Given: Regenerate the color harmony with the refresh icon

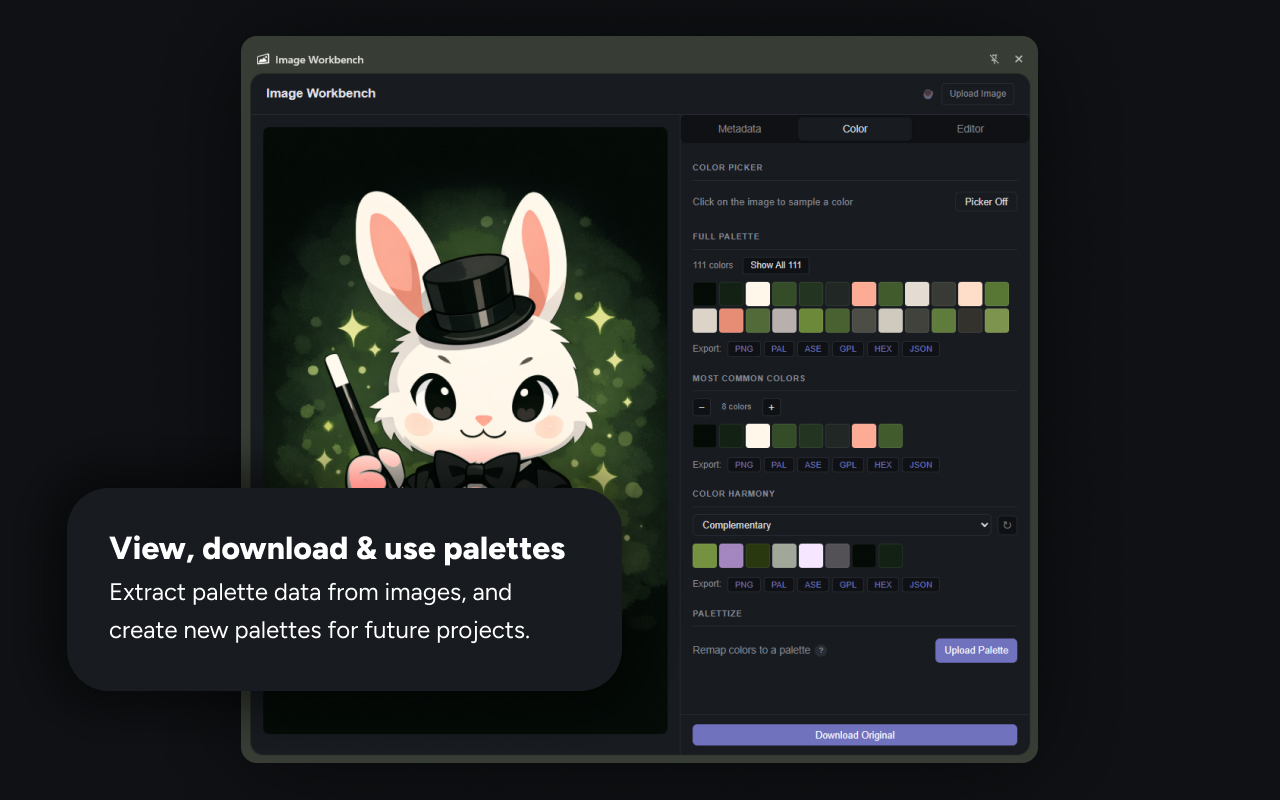Looking at the screenshot, I should point(1007,524).
